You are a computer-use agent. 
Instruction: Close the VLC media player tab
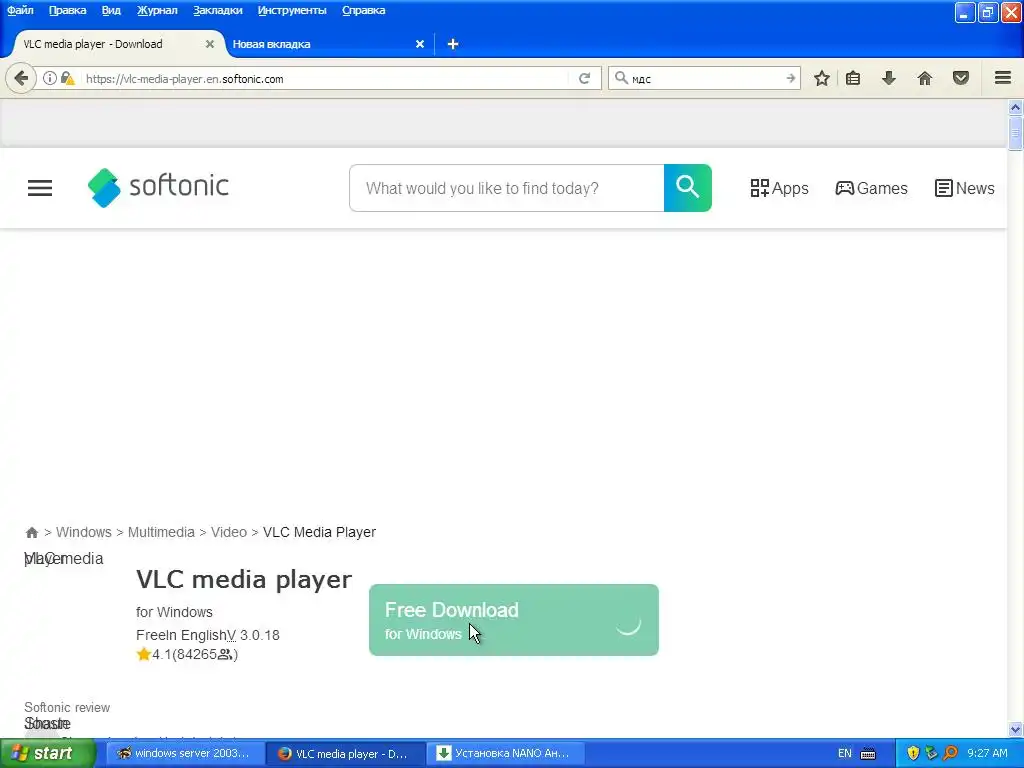coord(210,44)
